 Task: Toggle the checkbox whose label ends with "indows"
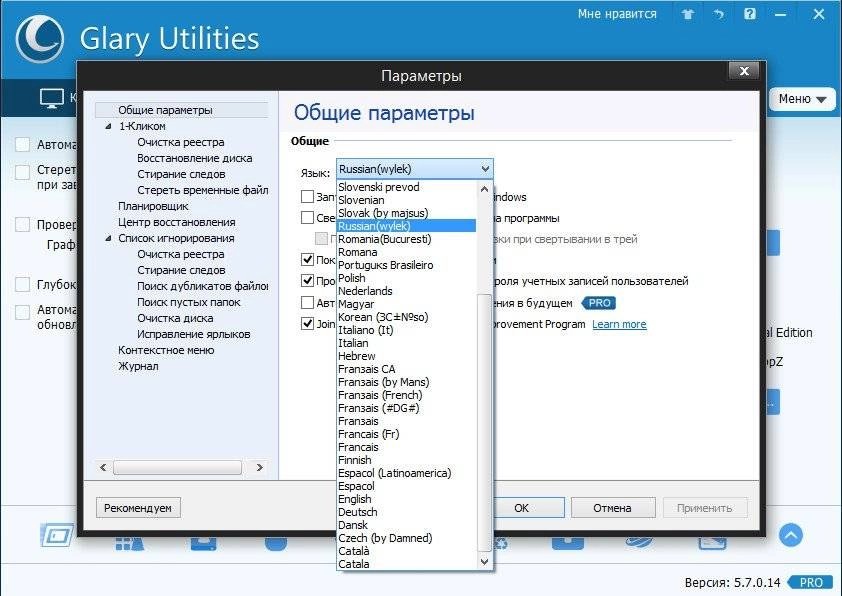[x=307, y=197]
